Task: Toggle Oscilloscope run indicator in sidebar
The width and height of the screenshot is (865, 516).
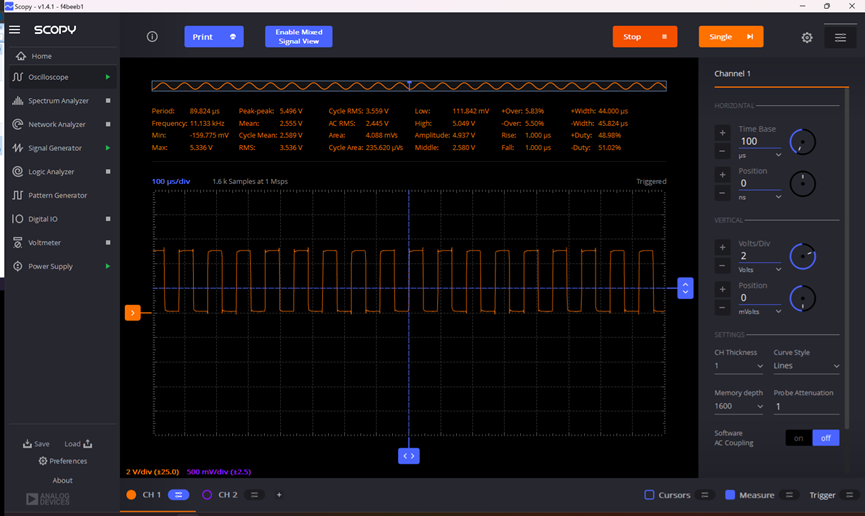Action: 108,77
